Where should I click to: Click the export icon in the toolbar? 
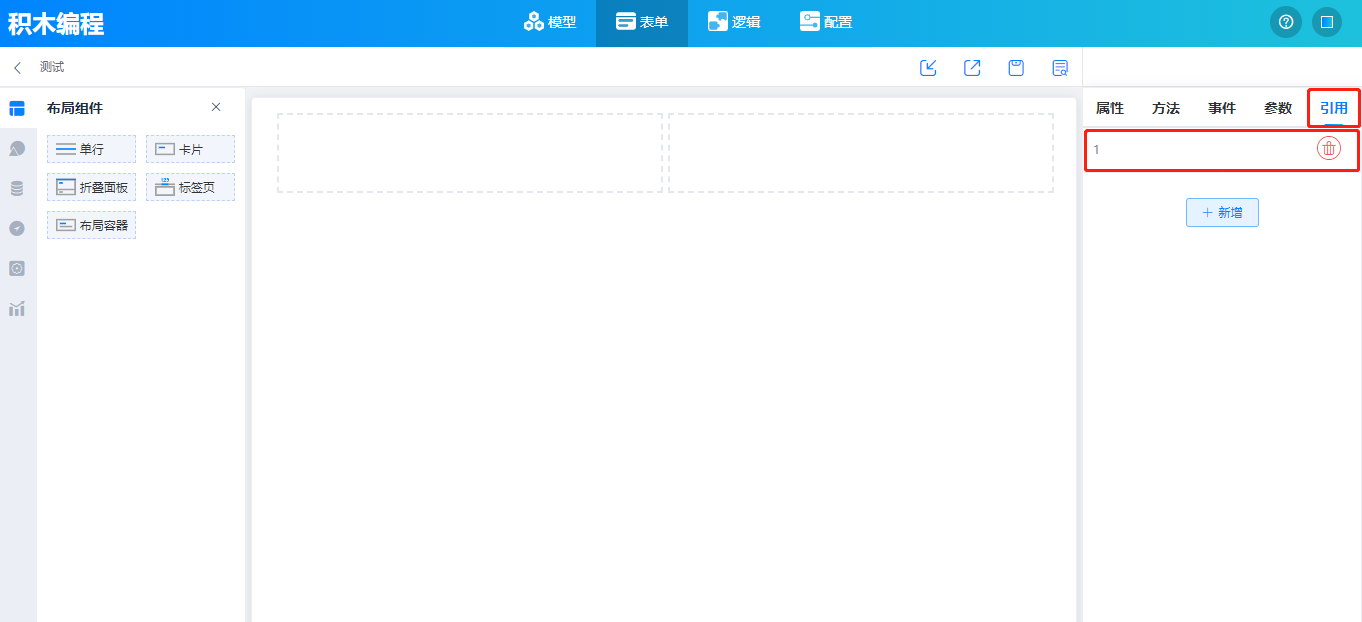pyautogui.click(x=972, y=68)
